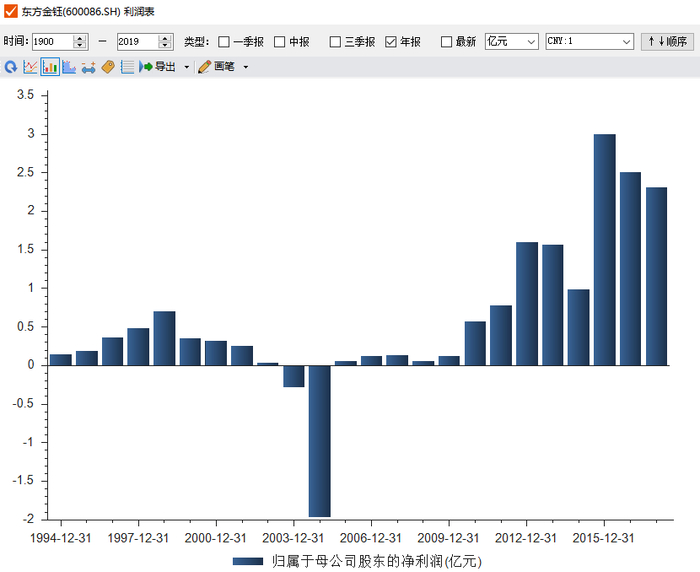Screen dimensions: 700x572
Task: Click the legend color swatch bar
Action: click(248, 562)
